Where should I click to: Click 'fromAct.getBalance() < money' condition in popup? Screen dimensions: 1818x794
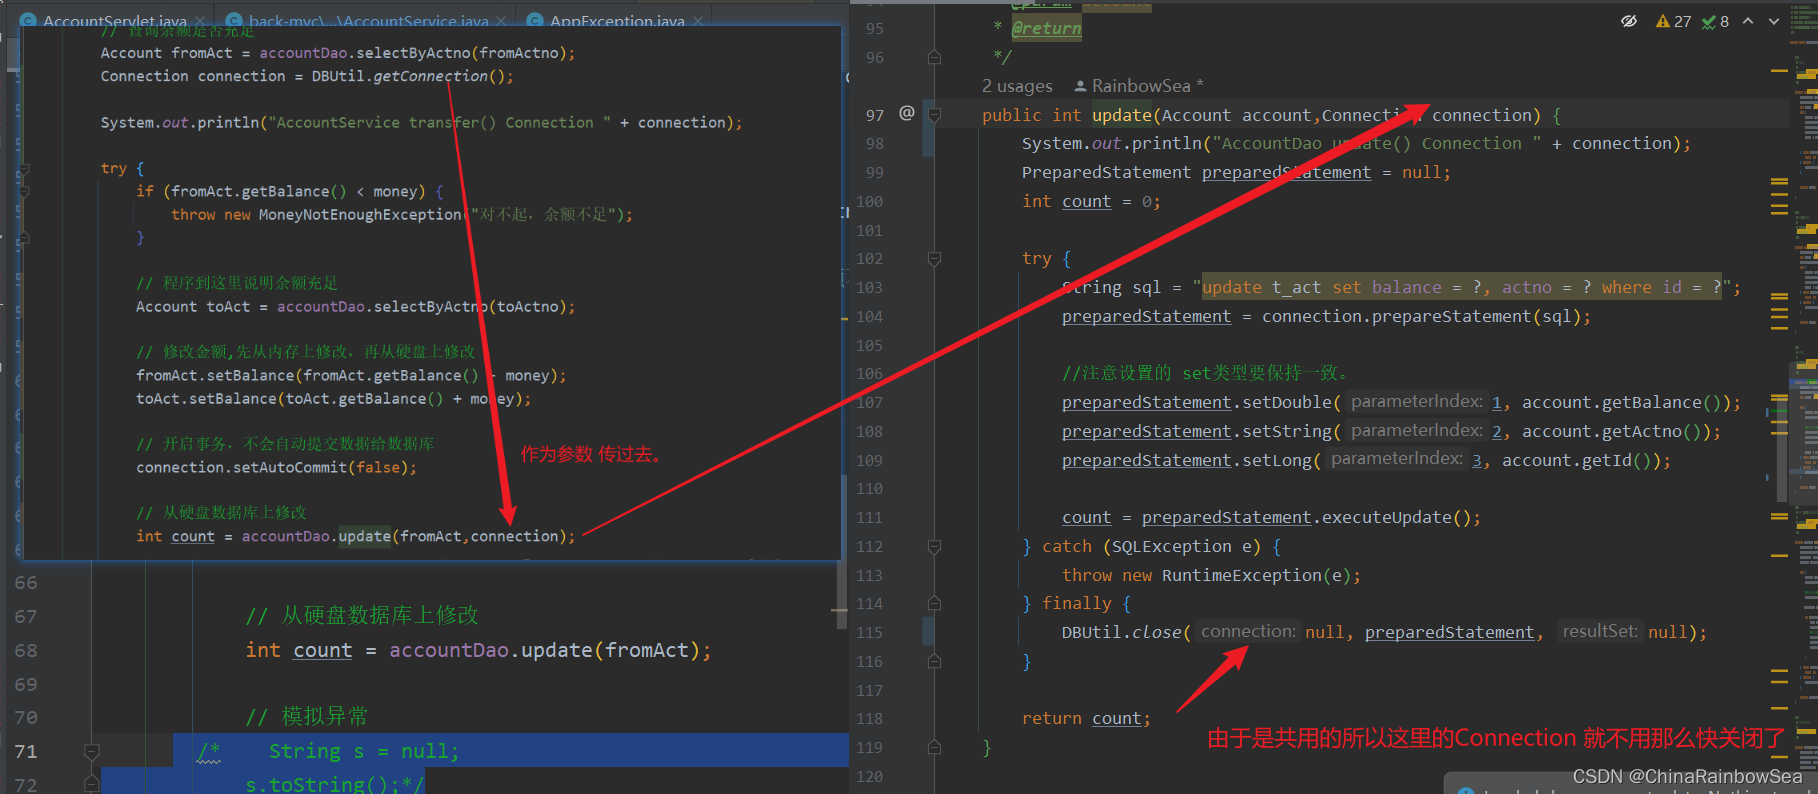(294, 192)
